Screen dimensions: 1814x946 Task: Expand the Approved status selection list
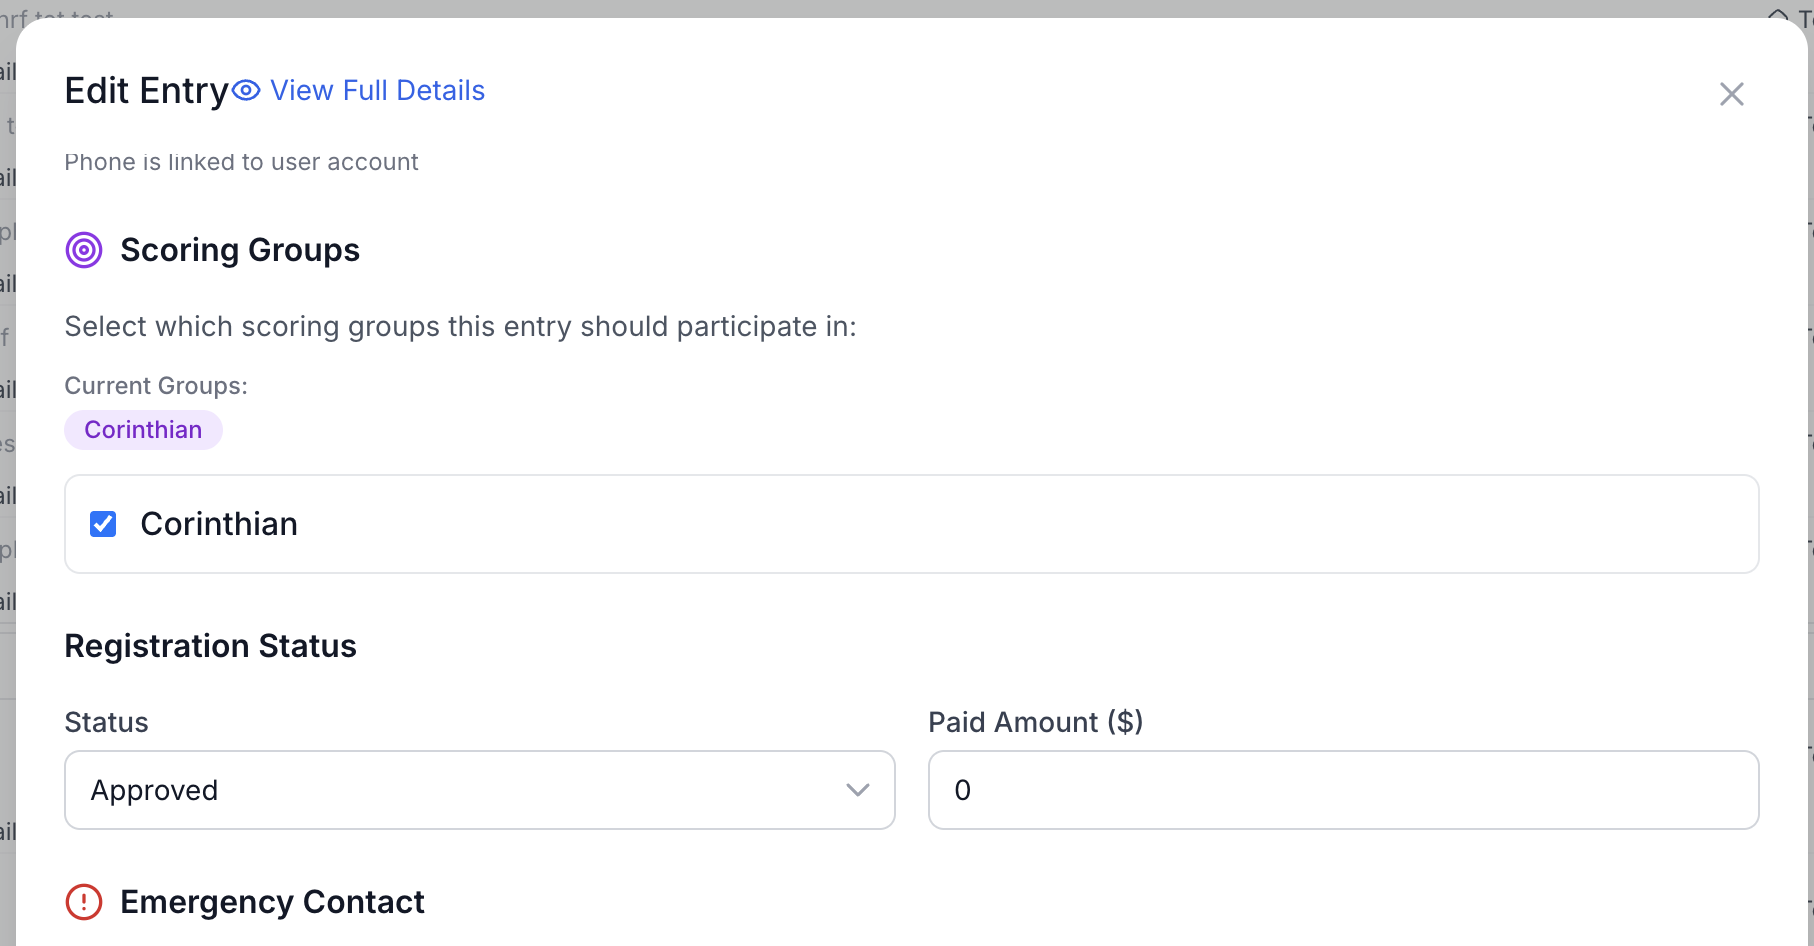click(x=479, y=790)
